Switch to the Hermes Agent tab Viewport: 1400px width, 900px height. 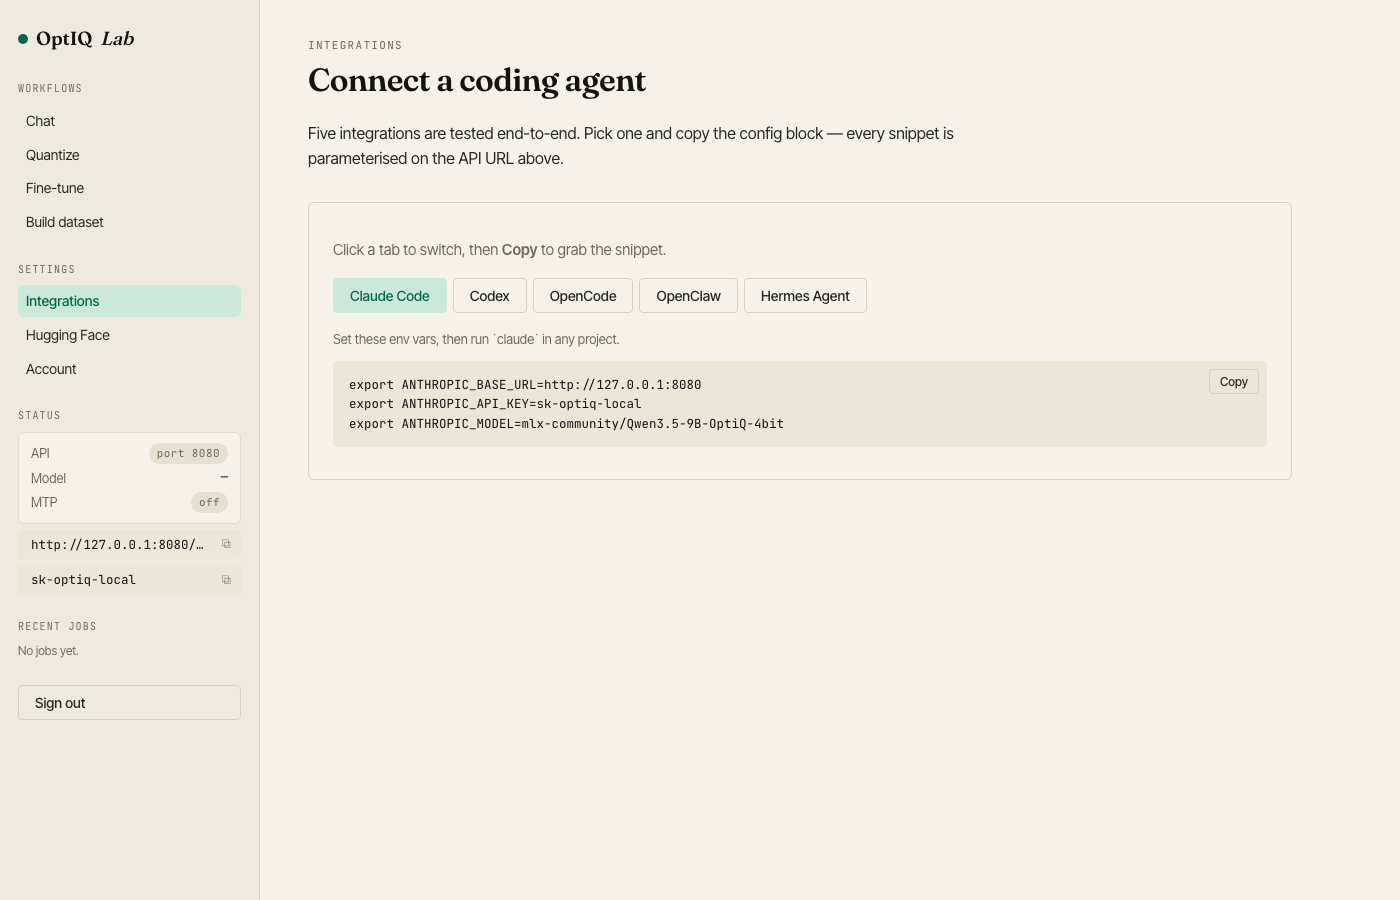[805, 296]
